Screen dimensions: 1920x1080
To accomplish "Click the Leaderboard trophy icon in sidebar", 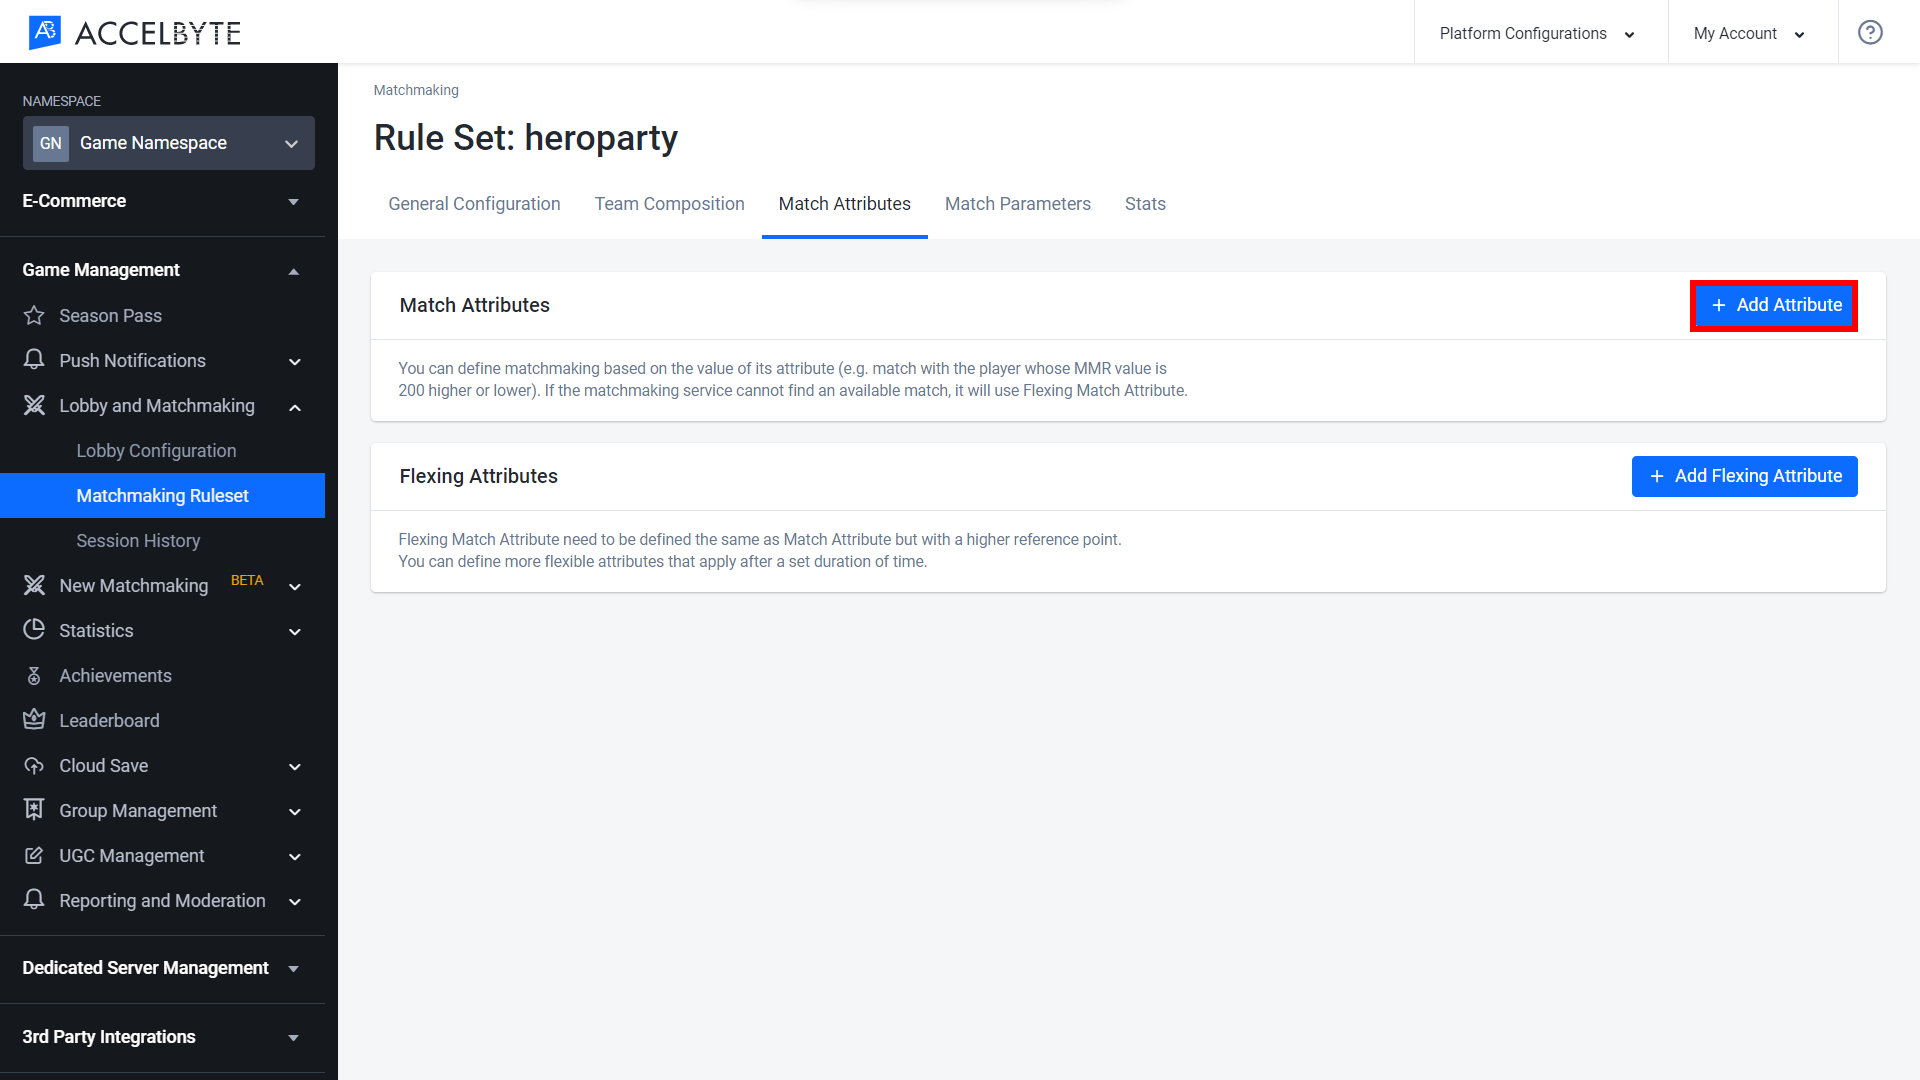I will point(36,719).
